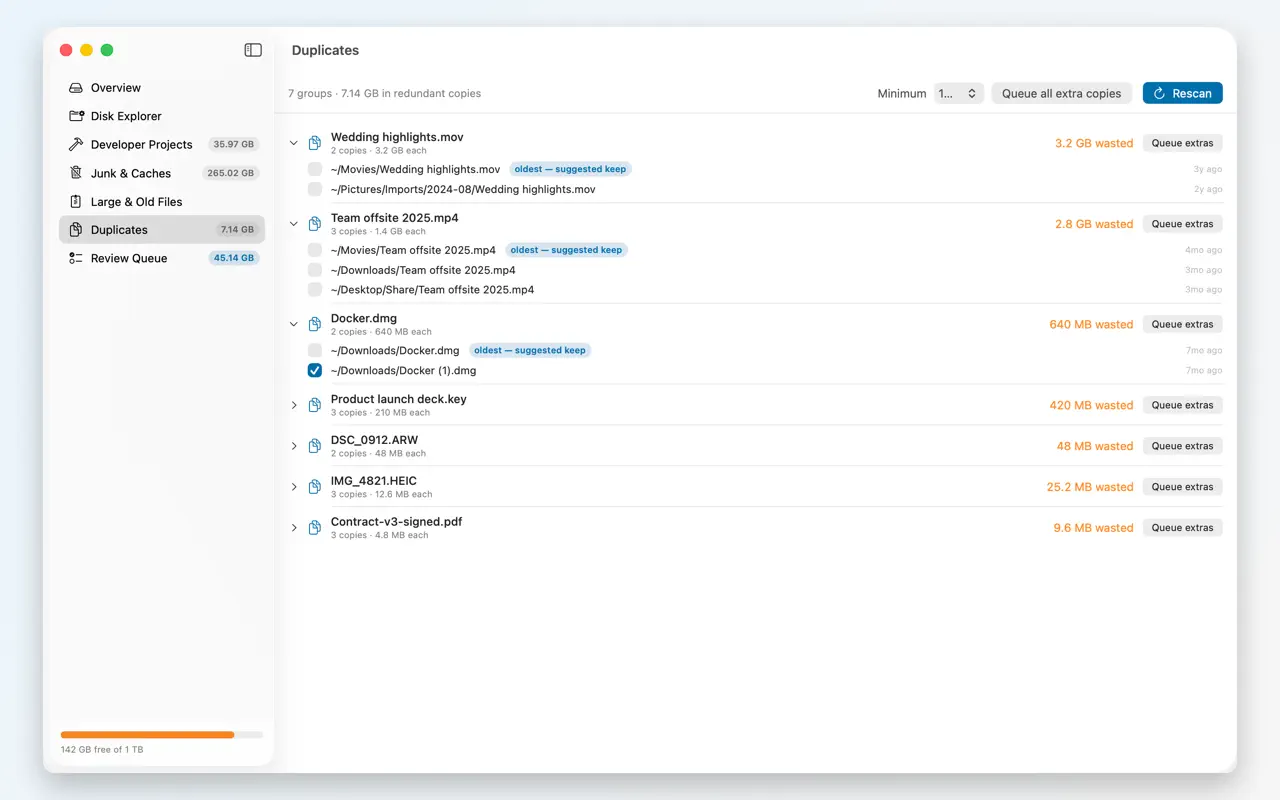Queue extras for DSC_0912.ARW

click(1182, 446)
